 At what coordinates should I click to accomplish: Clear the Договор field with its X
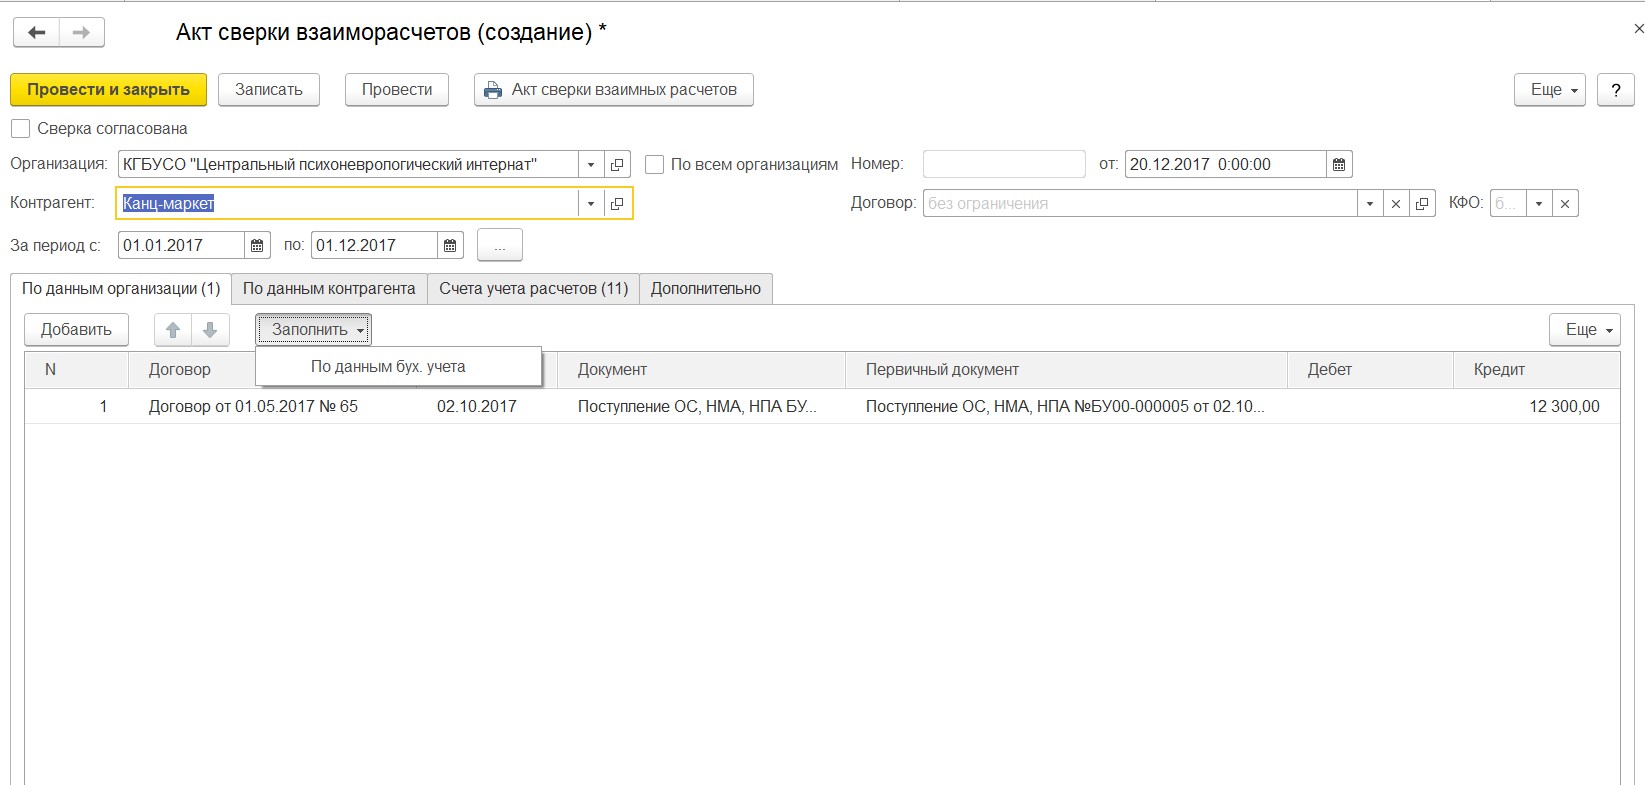(1396, 203)
